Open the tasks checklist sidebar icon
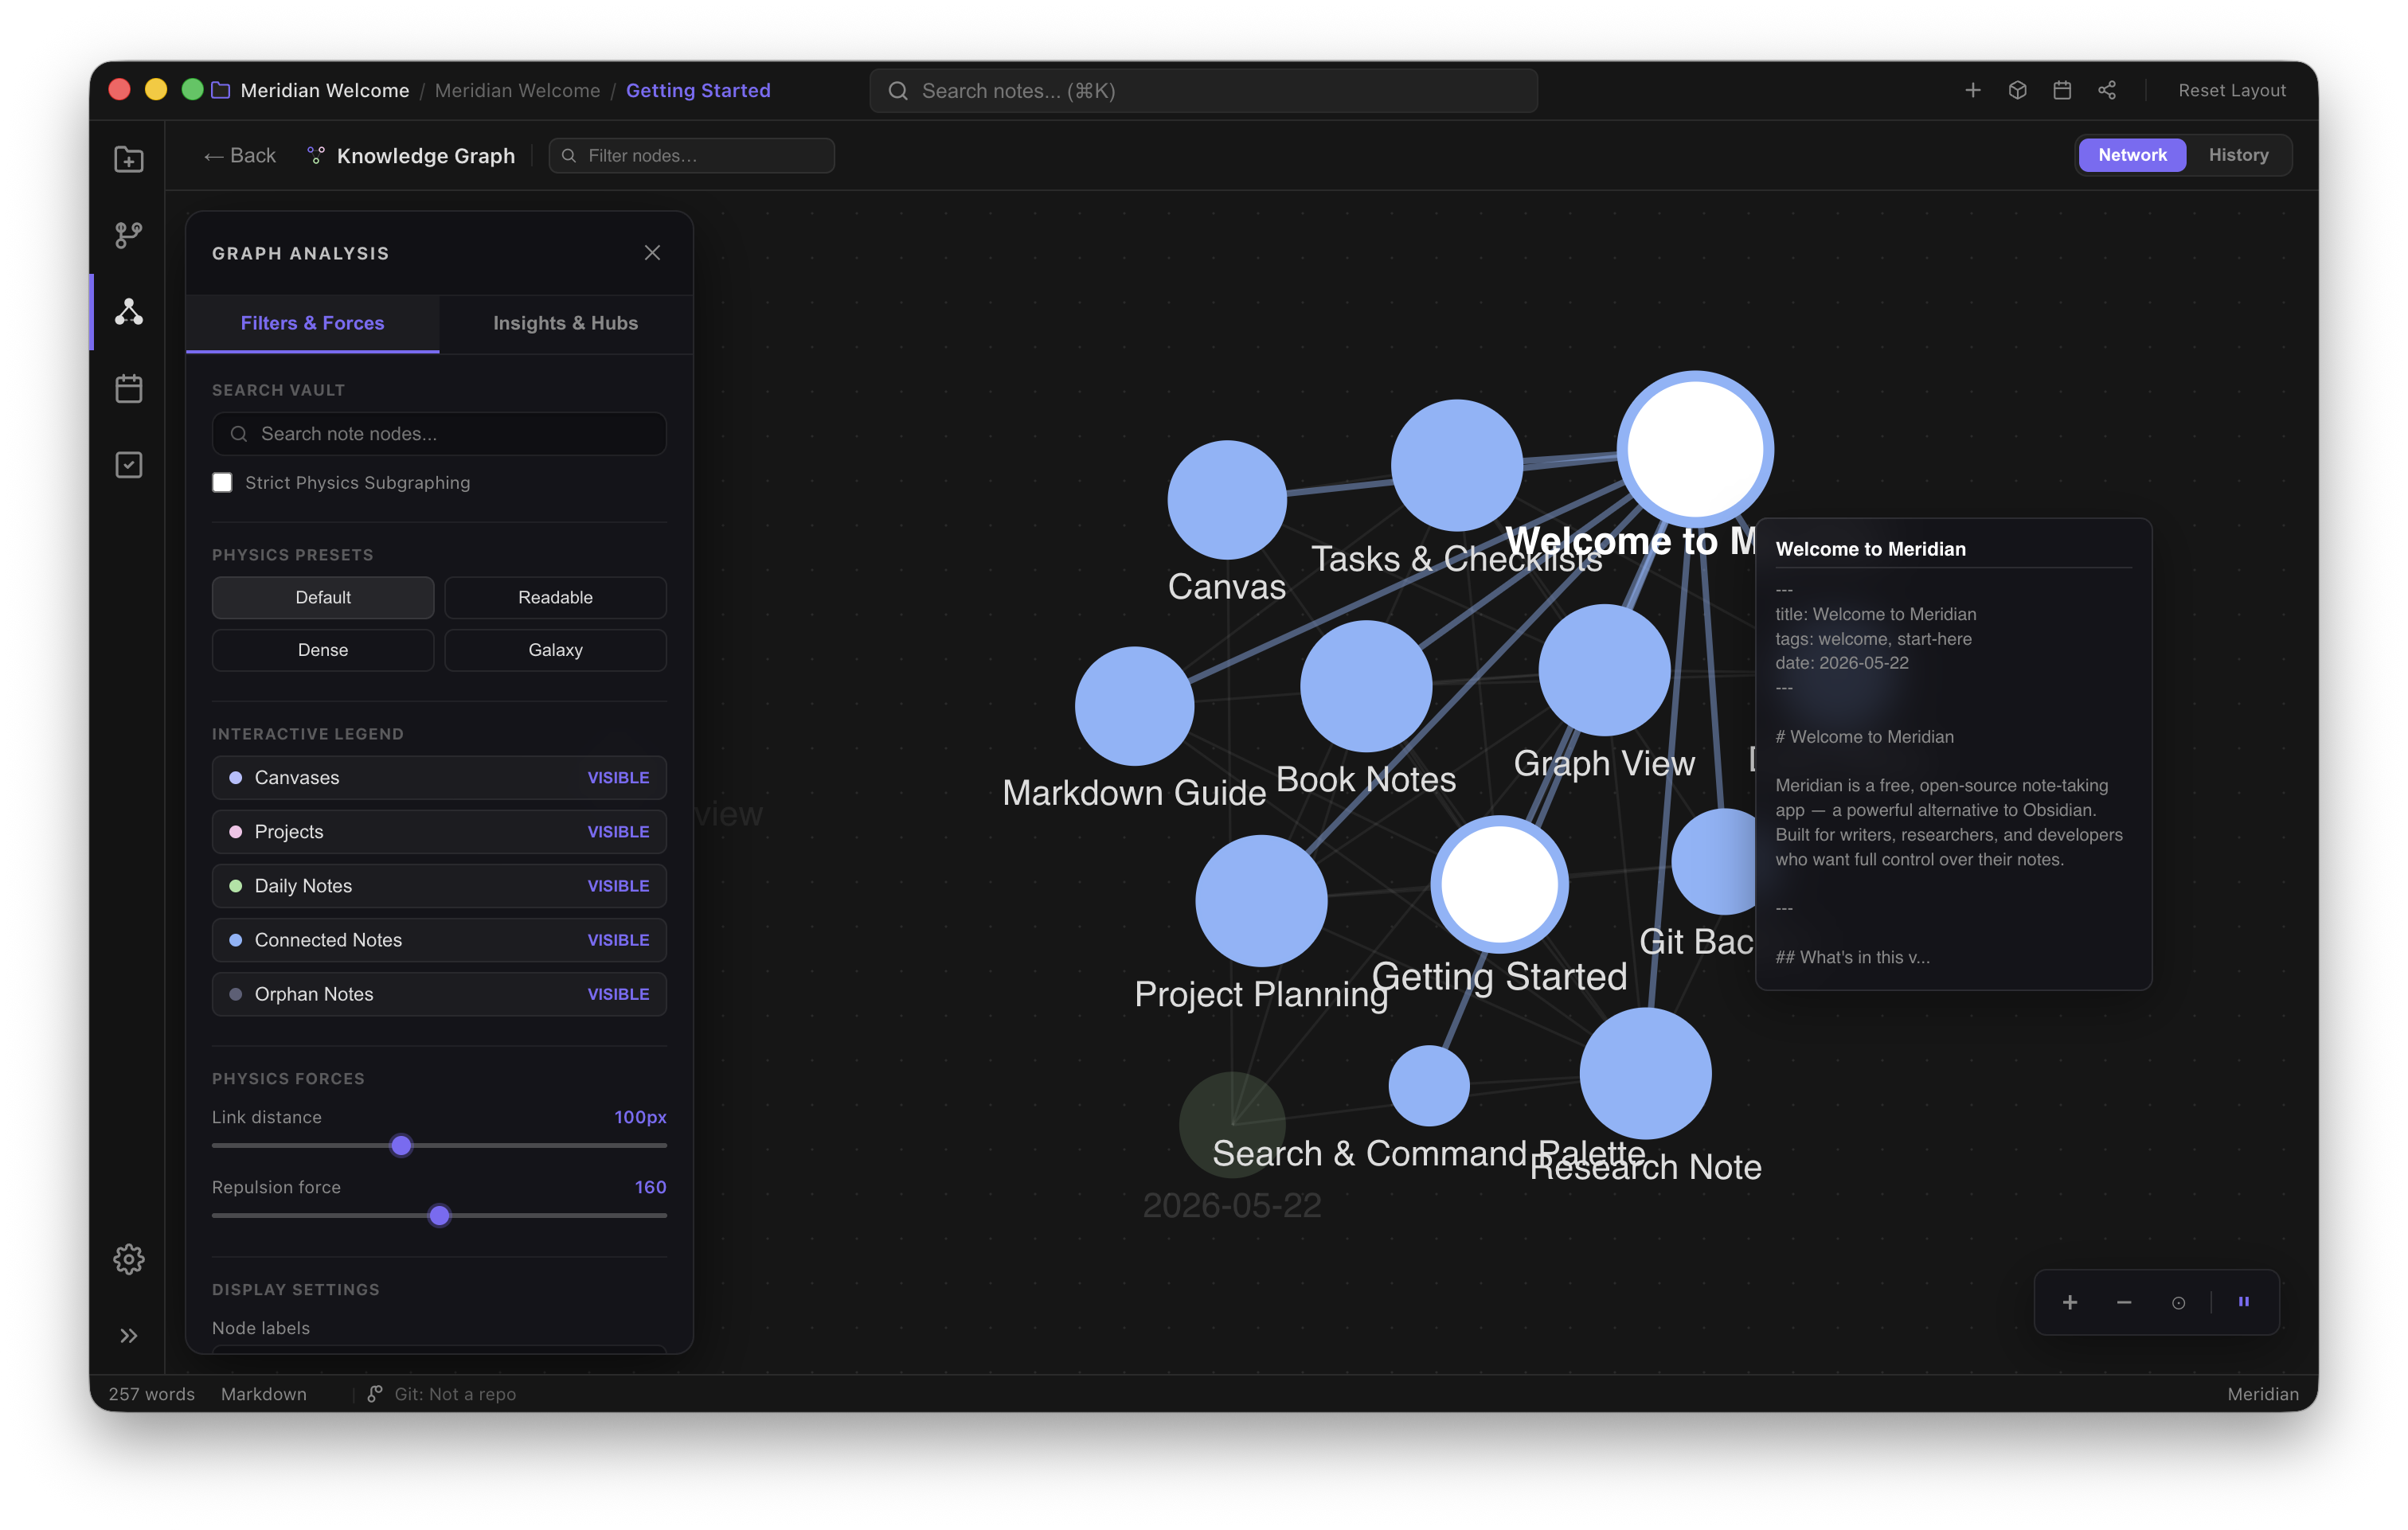2408x1530 pixels. tap(129, 465)
